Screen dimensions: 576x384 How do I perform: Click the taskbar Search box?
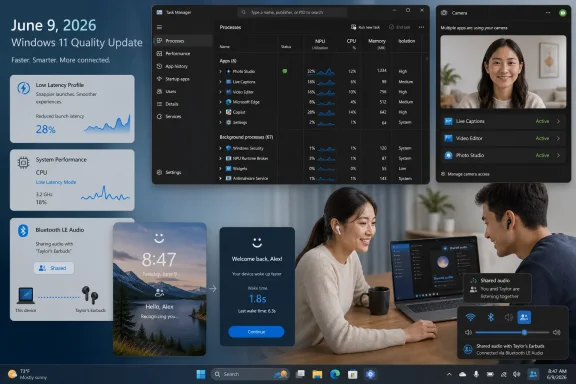250,374
